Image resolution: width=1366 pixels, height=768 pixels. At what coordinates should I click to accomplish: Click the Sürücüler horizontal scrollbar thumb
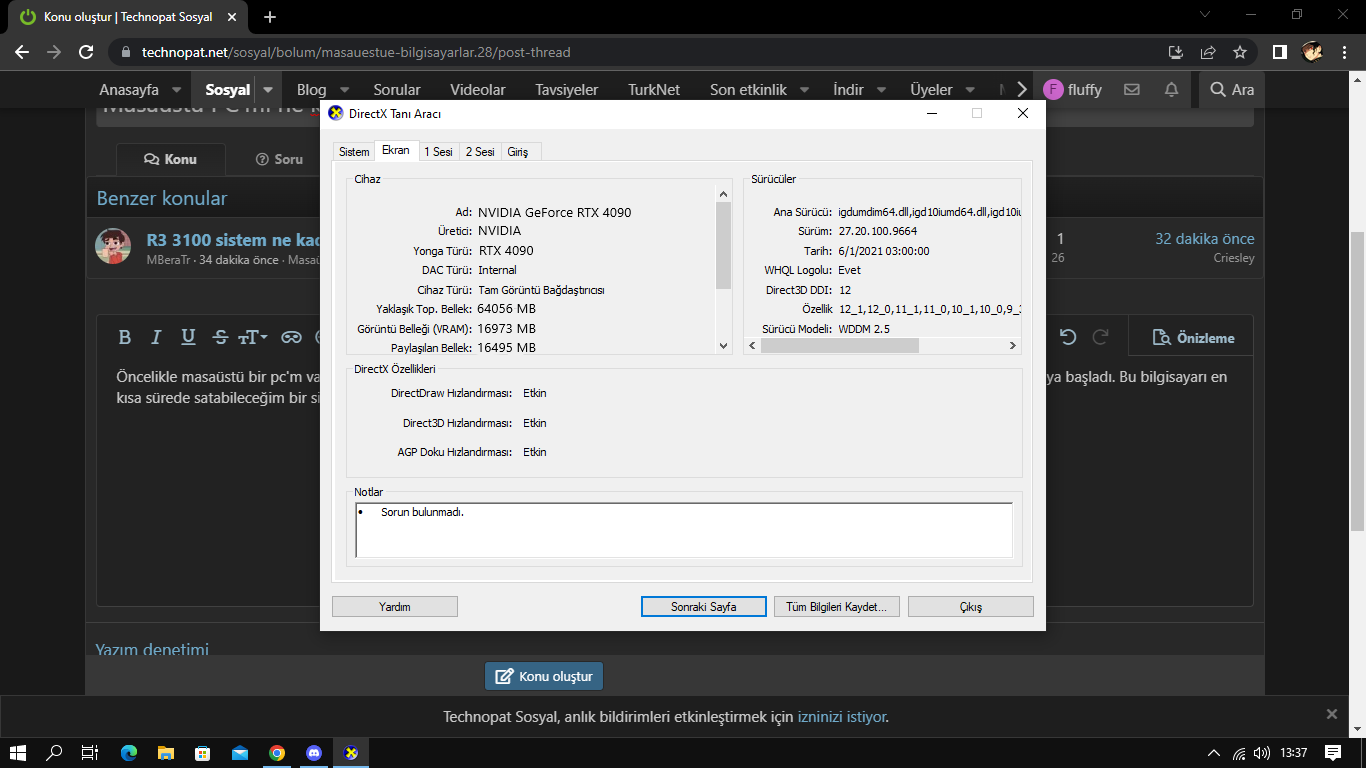click(x=839, y=346)
